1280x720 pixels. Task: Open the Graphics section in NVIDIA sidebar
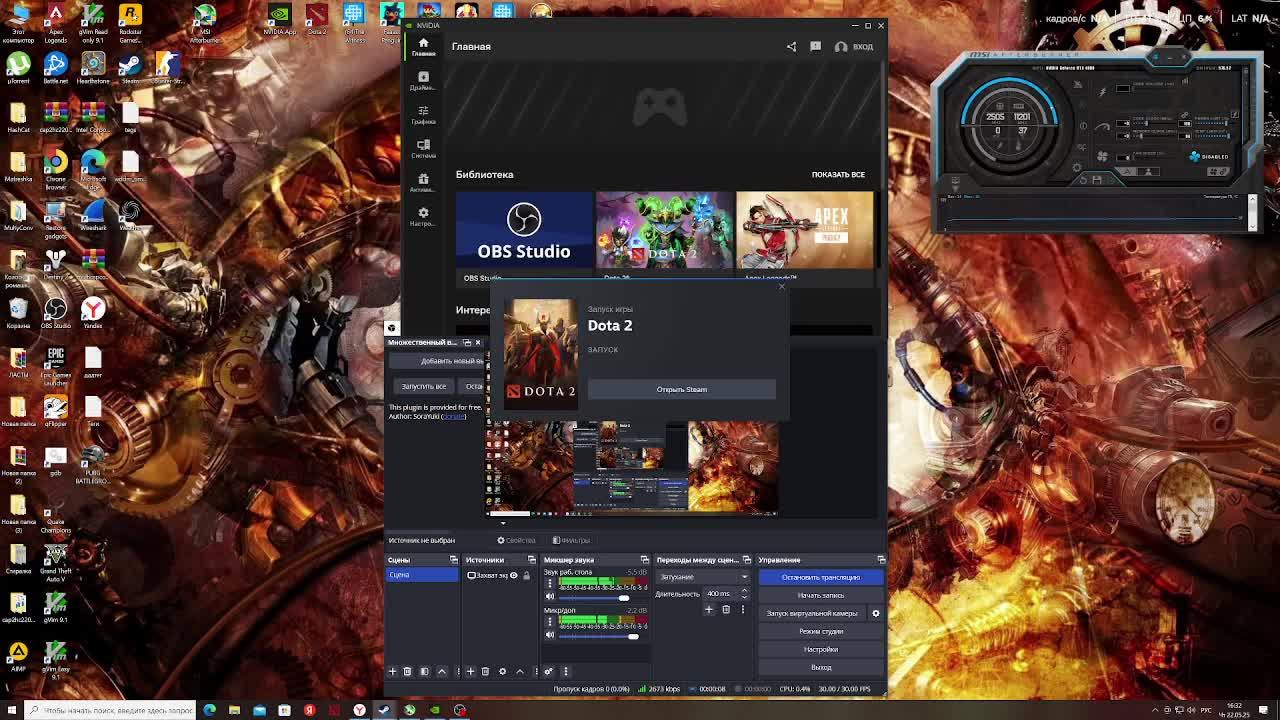[x=423, y=114]
